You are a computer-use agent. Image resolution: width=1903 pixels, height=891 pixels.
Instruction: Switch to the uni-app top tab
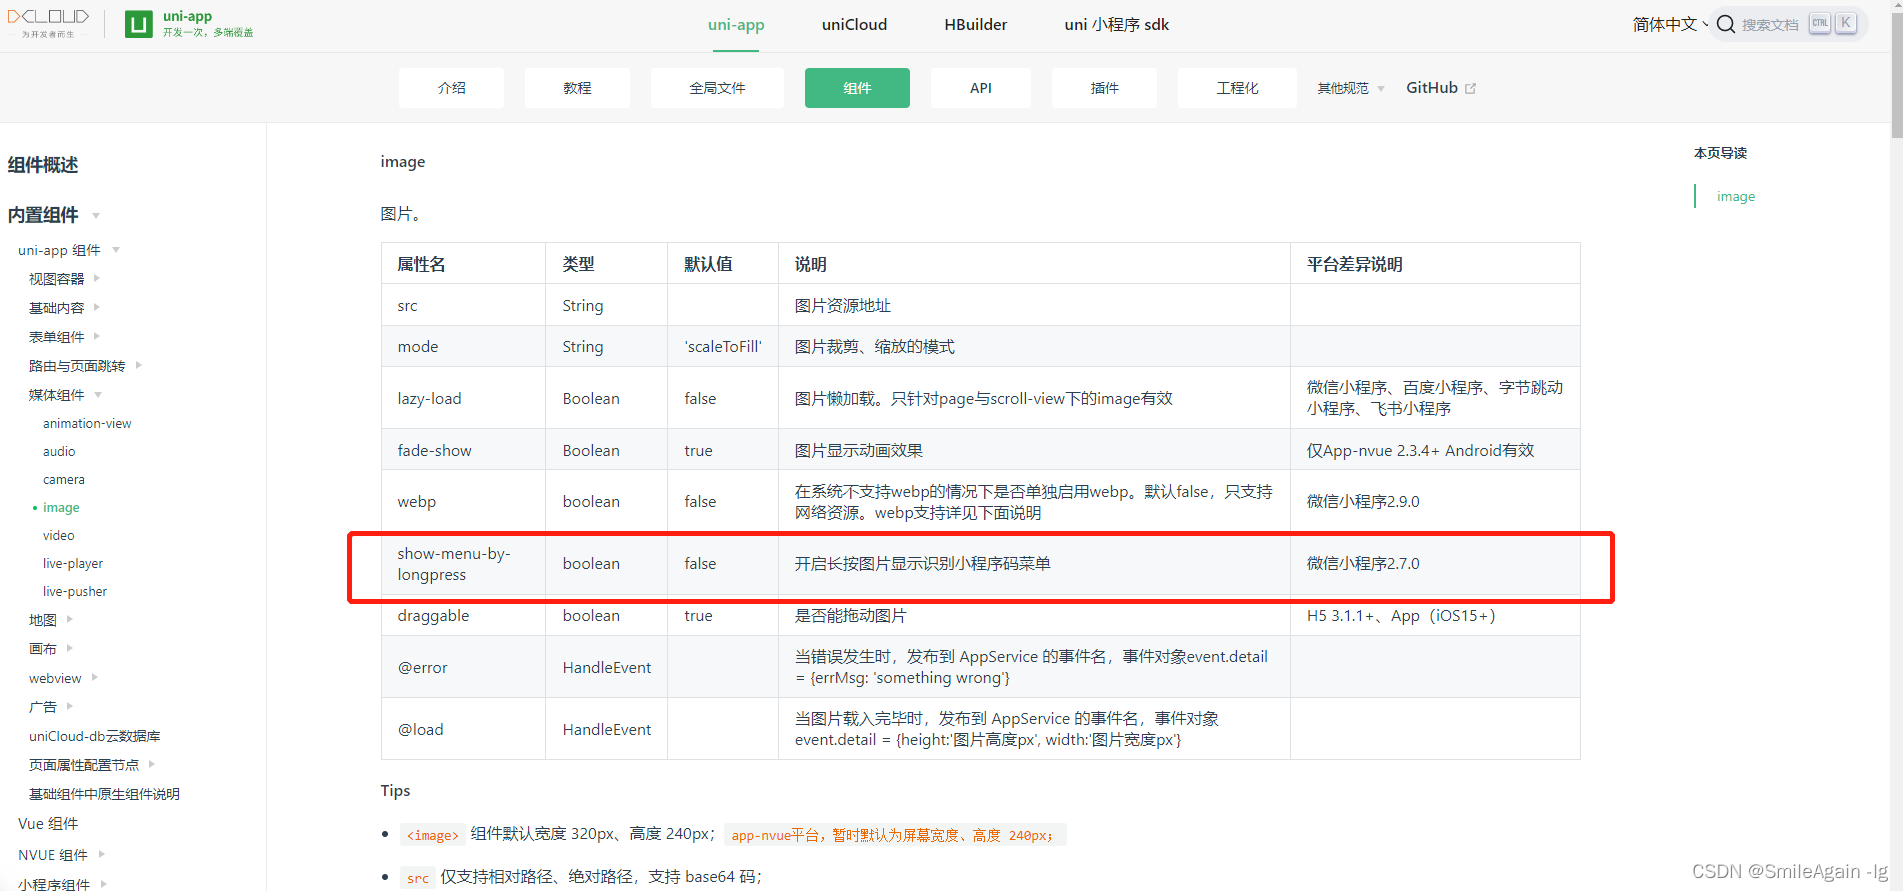click(736, 25)
